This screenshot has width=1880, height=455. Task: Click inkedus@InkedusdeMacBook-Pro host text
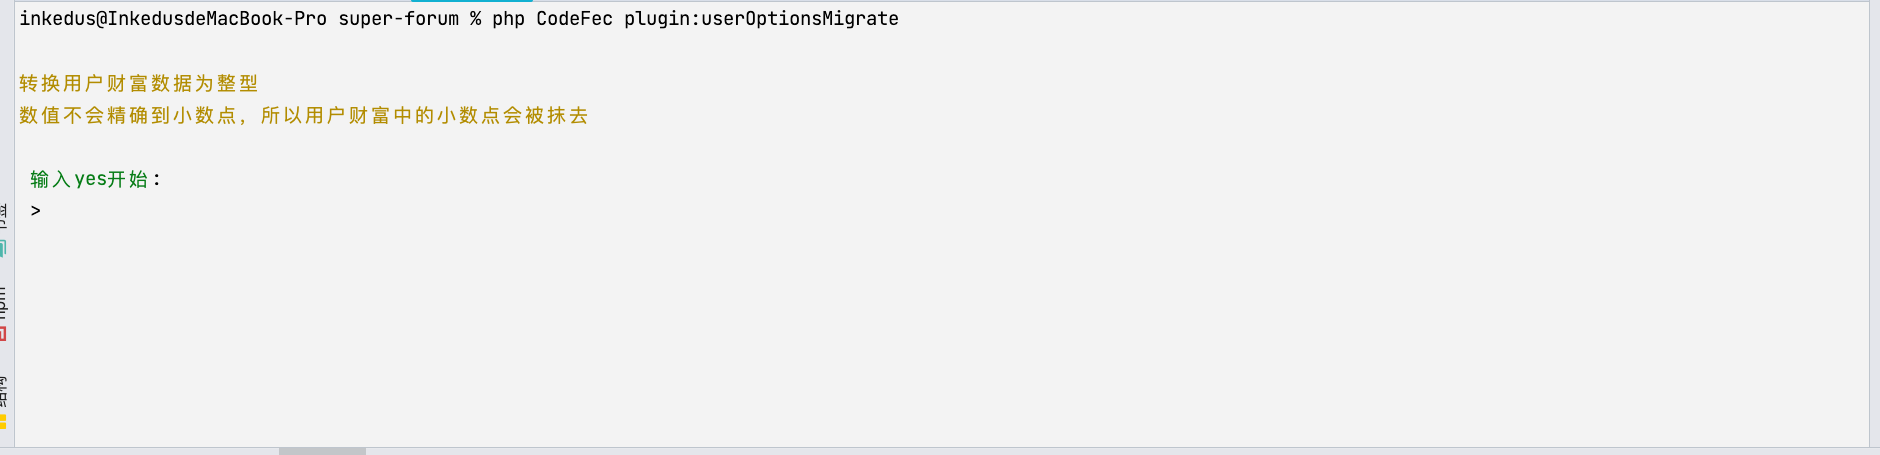[173, 19]
